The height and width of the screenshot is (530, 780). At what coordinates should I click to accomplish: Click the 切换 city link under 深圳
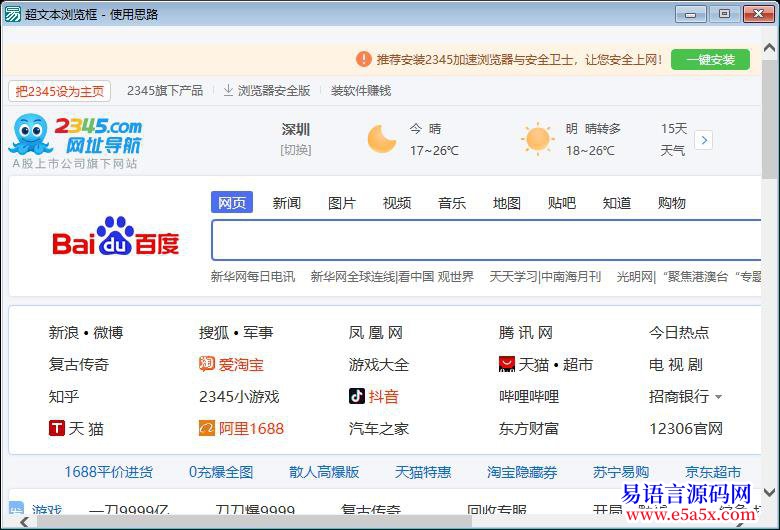click(x=296, y=150)
